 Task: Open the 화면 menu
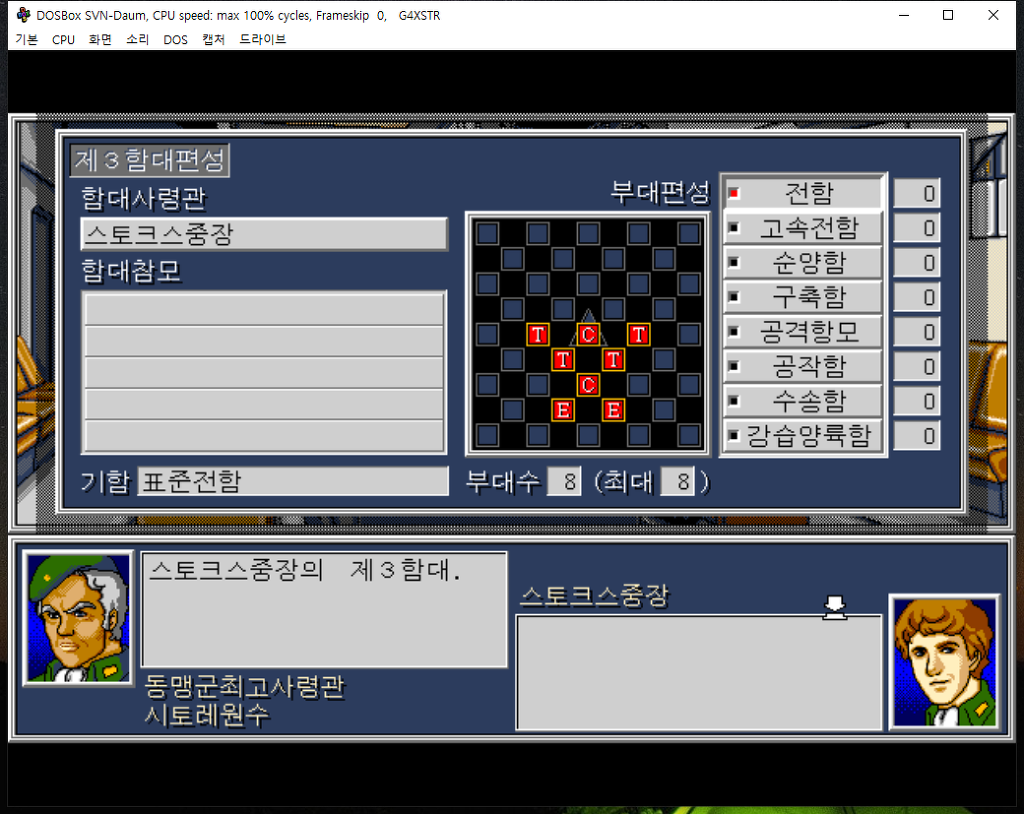pos(100,39)
